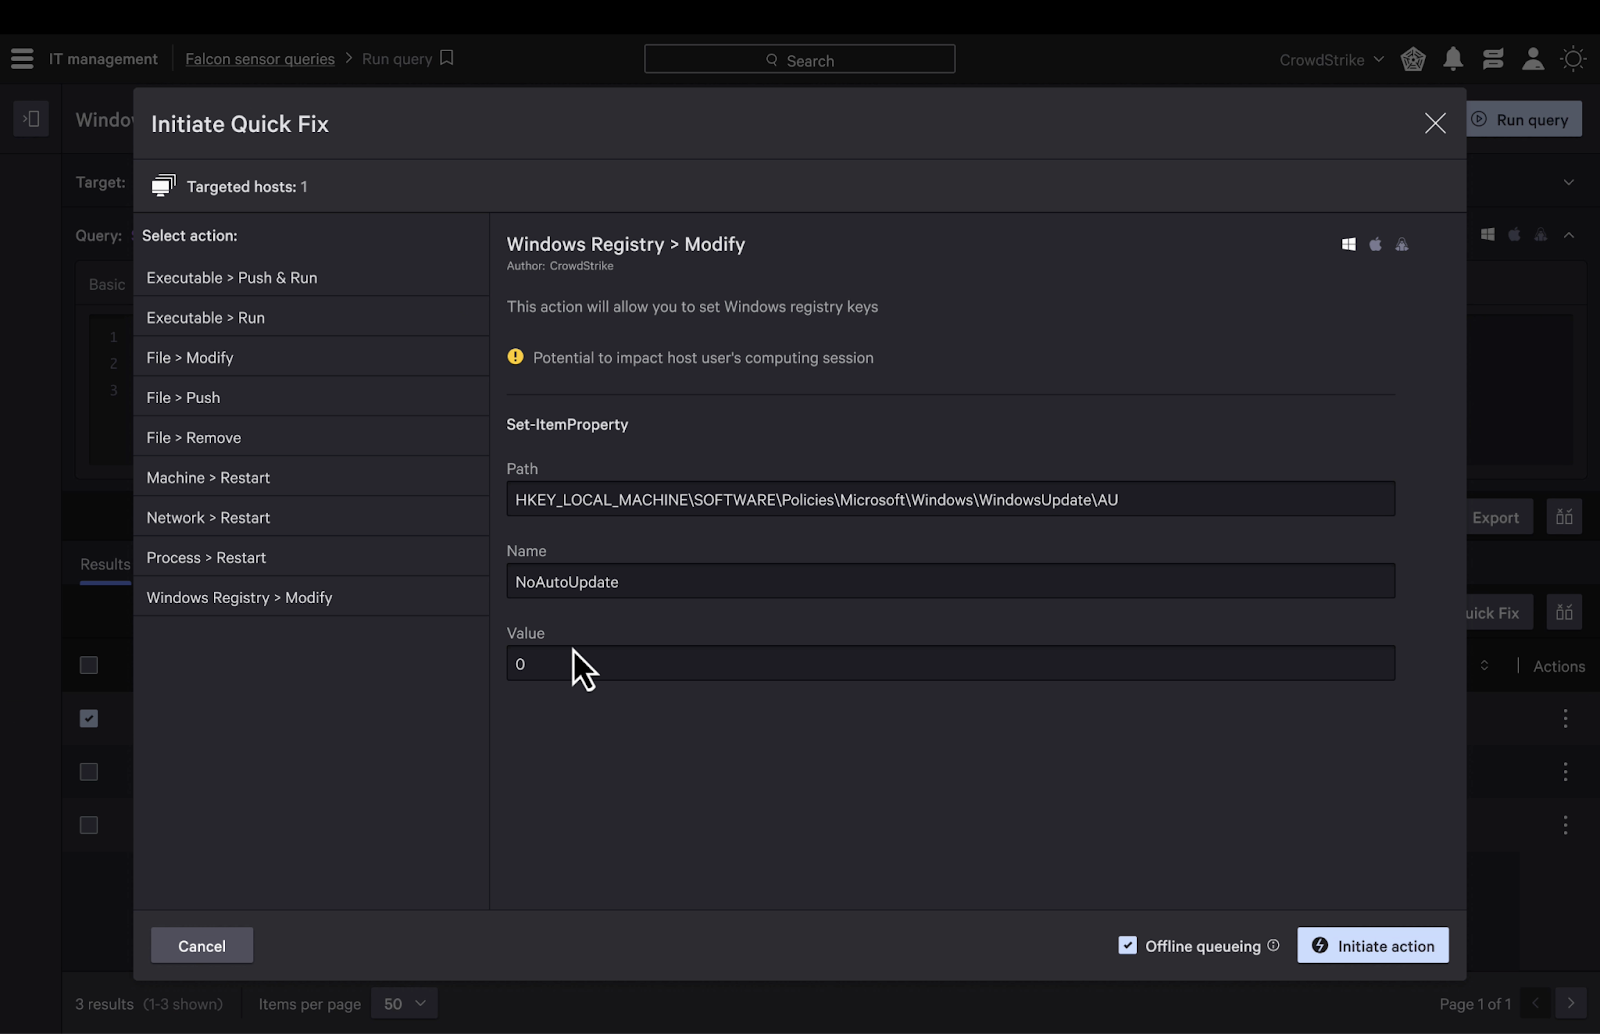Toggle the sidebar panel icon
The height and width of the screenshot is (1034, 1600).
pos(31,119)
